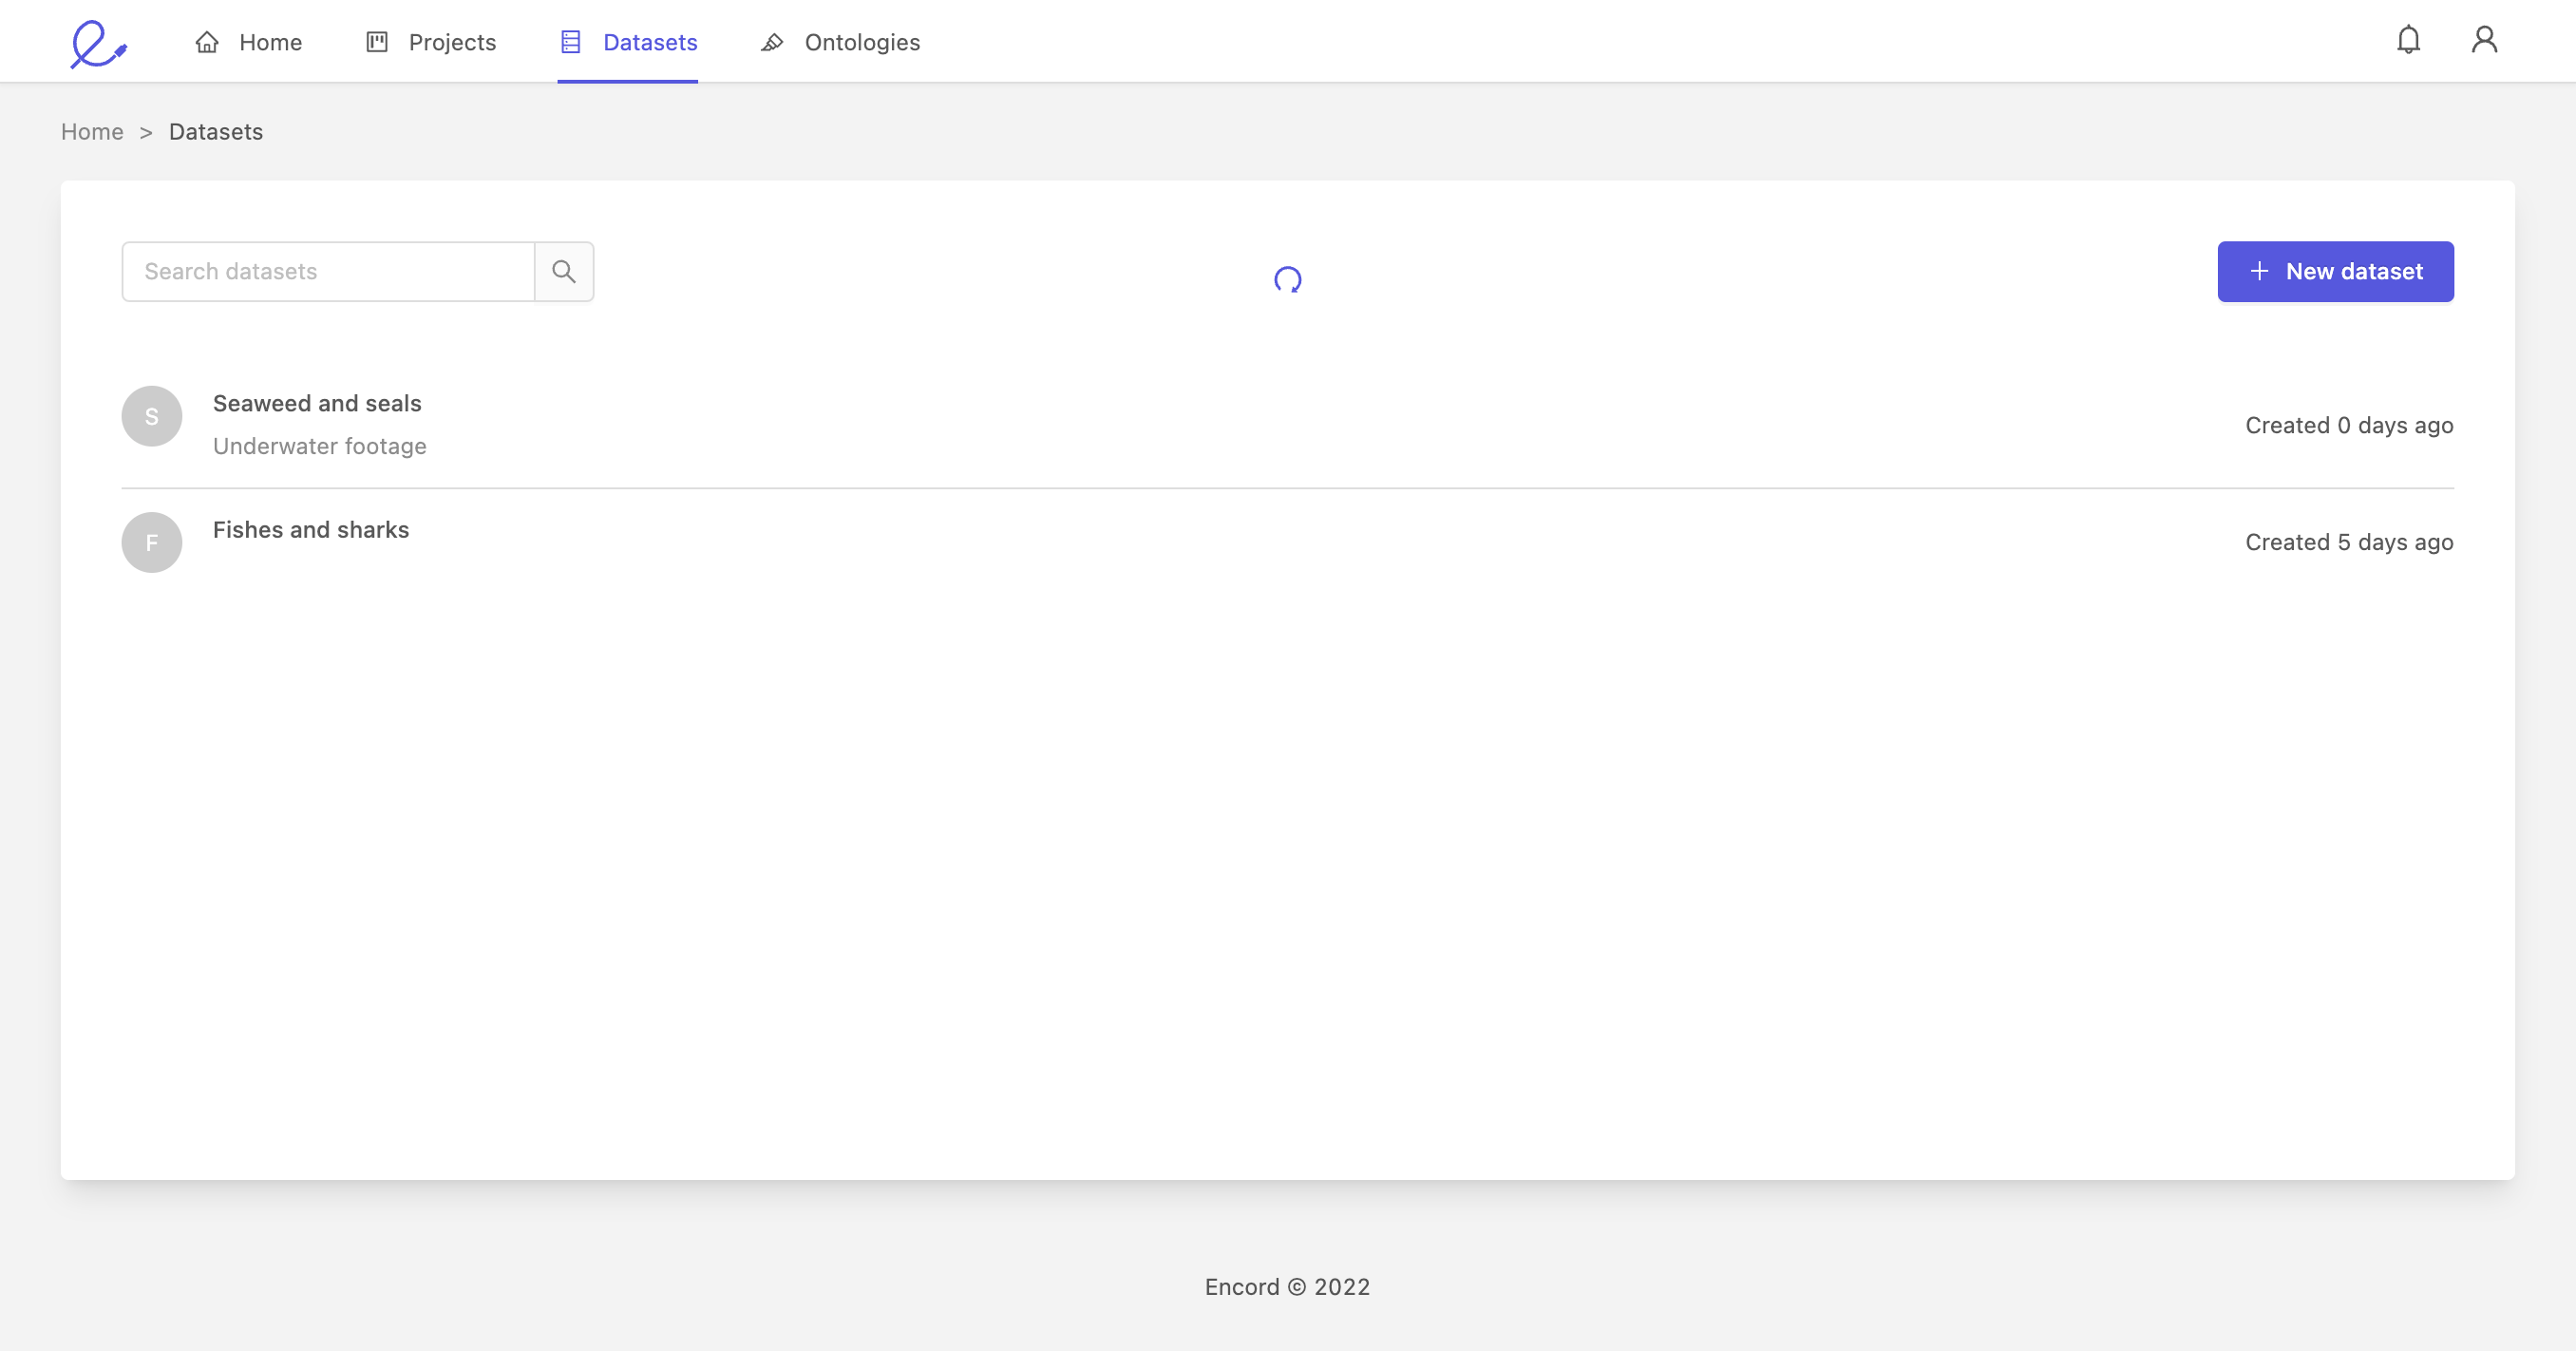This screenshot has height=1351, width=2576.
Task: Click the Underwater footage description
Action: tap(320, 446)
